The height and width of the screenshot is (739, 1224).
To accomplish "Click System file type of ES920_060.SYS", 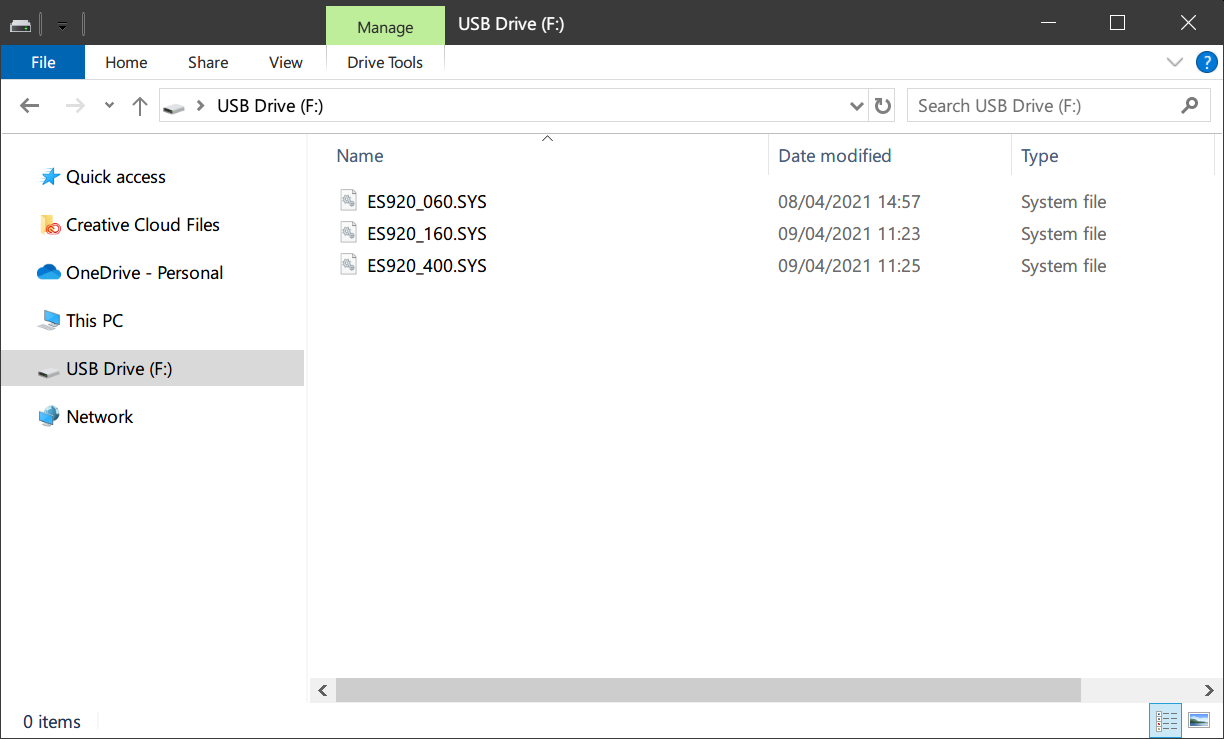I will [x=1063, y=202].
